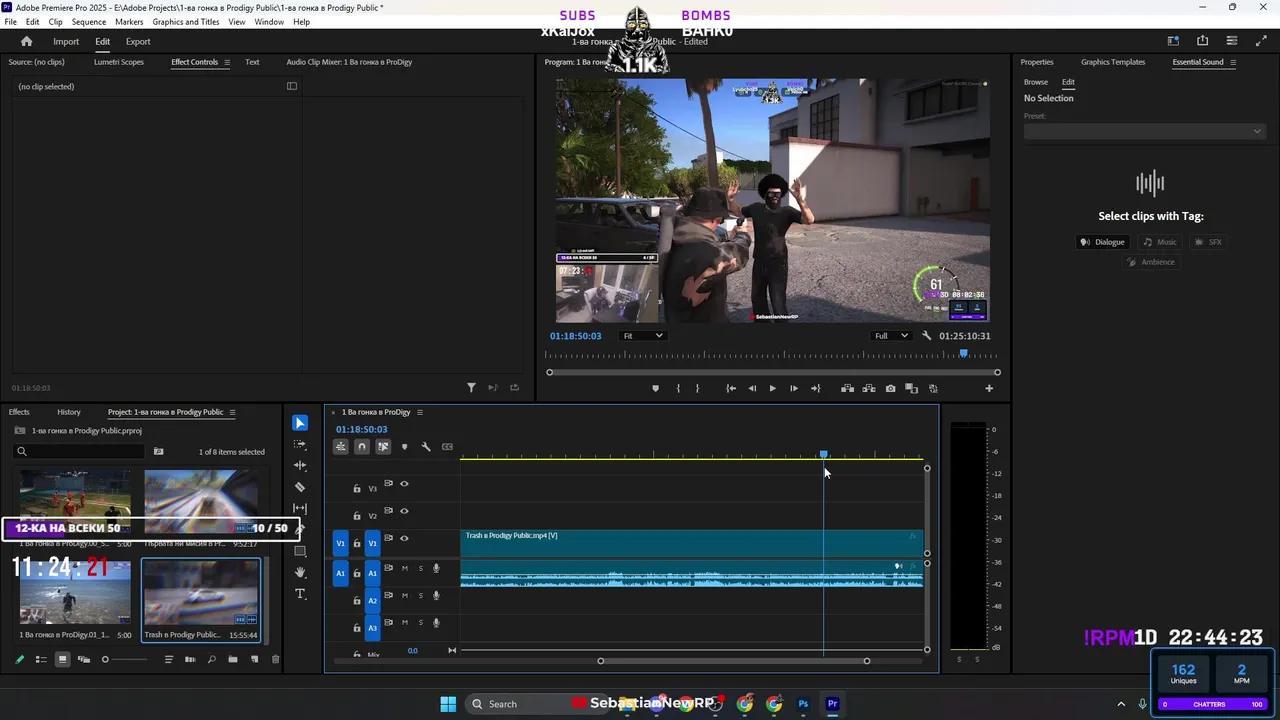Toggle V2 track output eye
This screenshot has width=1280, height=720.
point(404,511)
